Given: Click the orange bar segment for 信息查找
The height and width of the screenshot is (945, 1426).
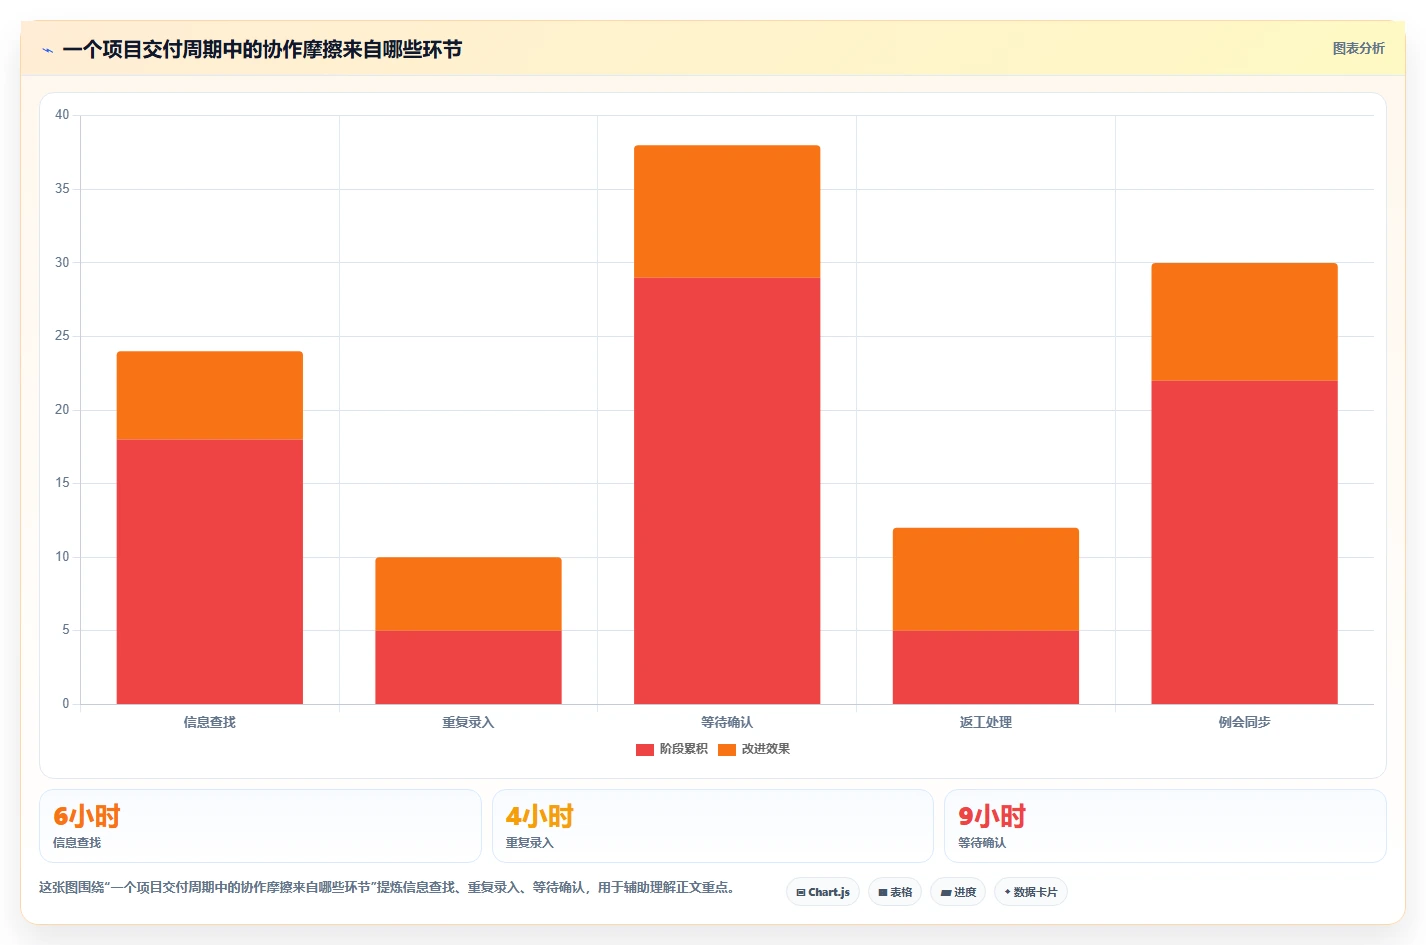Looking at the screenshot, I should 210,396.
